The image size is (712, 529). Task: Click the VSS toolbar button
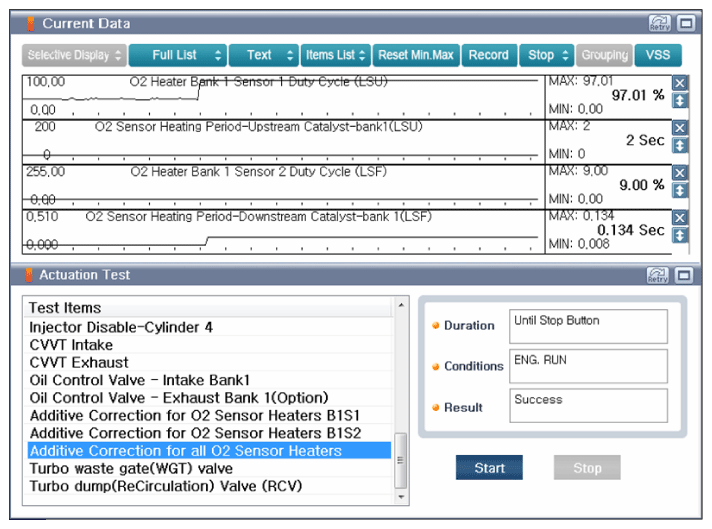click(658, 55)
